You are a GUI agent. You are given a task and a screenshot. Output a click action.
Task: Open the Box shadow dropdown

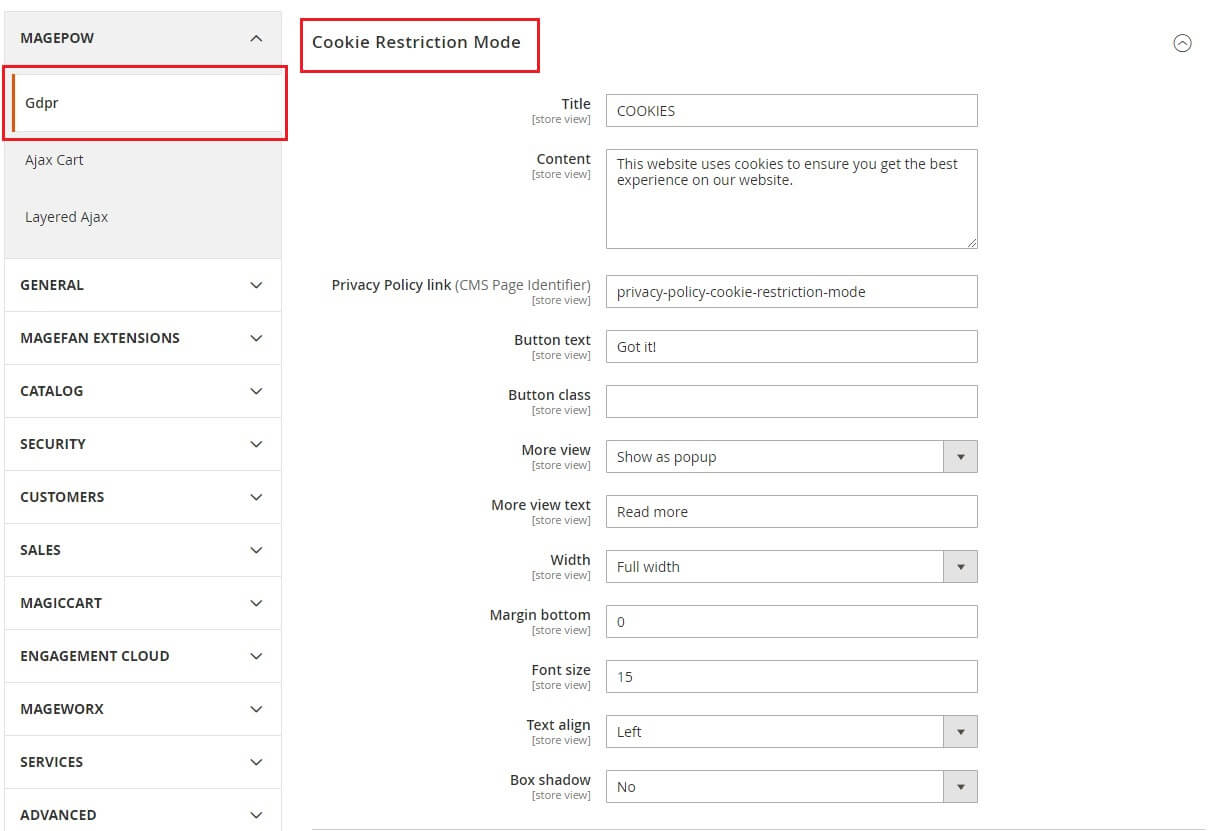pyautogui.click(x=791, y=787)
